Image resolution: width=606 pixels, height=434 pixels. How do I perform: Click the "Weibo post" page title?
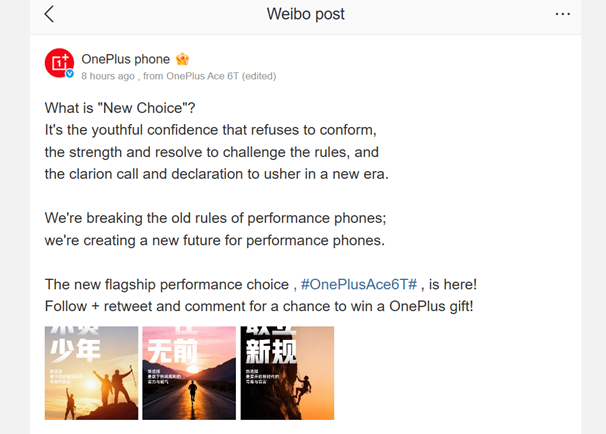(x=306, y=14)
